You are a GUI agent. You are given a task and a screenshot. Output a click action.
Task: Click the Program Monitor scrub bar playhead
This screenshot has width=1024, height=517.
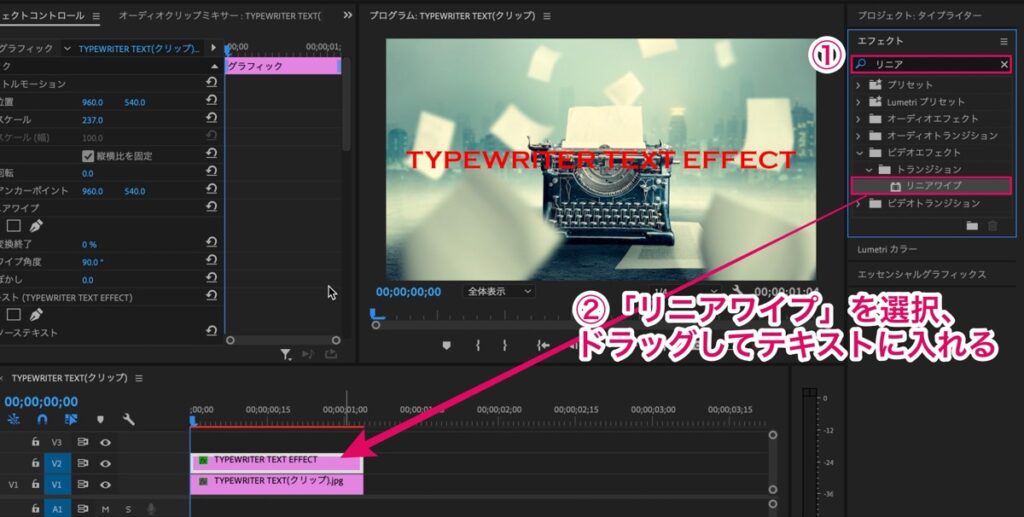(x=376, y=315)
